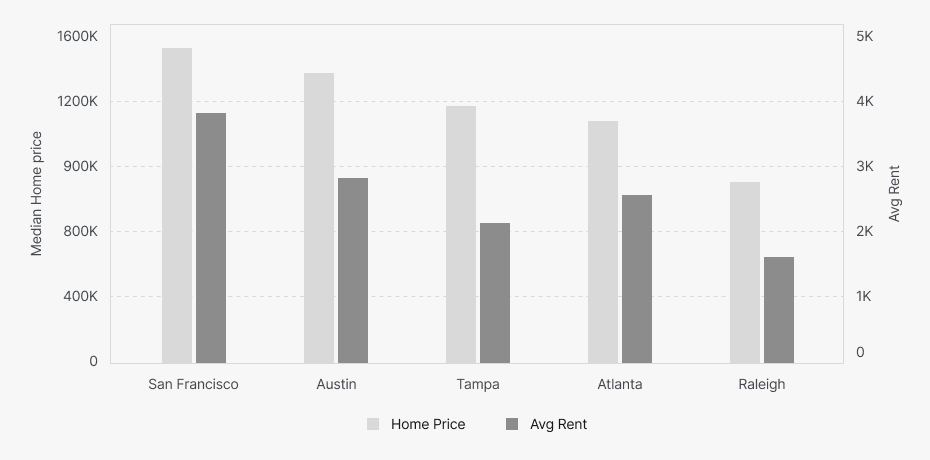Click the San Francisco axis label
Viewport: 930px width, 460px height.
(x=193, y=384)
